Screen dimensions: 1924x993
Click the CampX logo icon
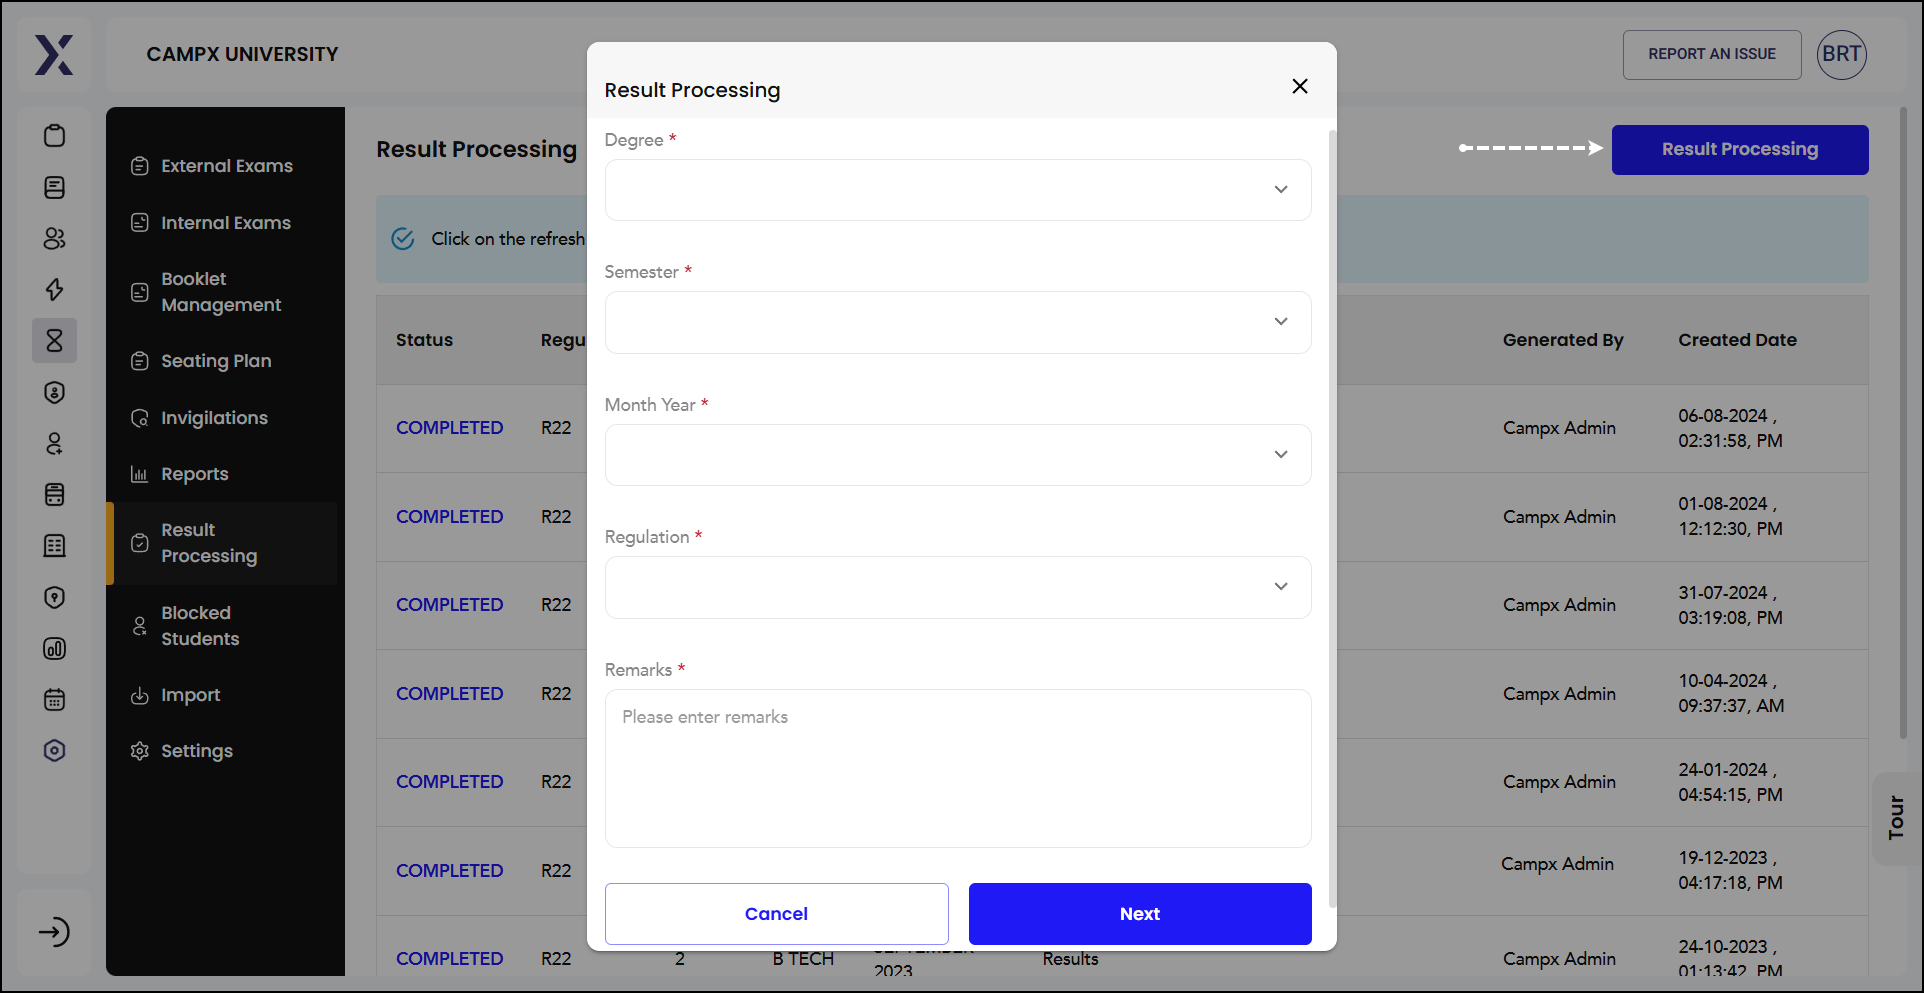tap(54, 54)
